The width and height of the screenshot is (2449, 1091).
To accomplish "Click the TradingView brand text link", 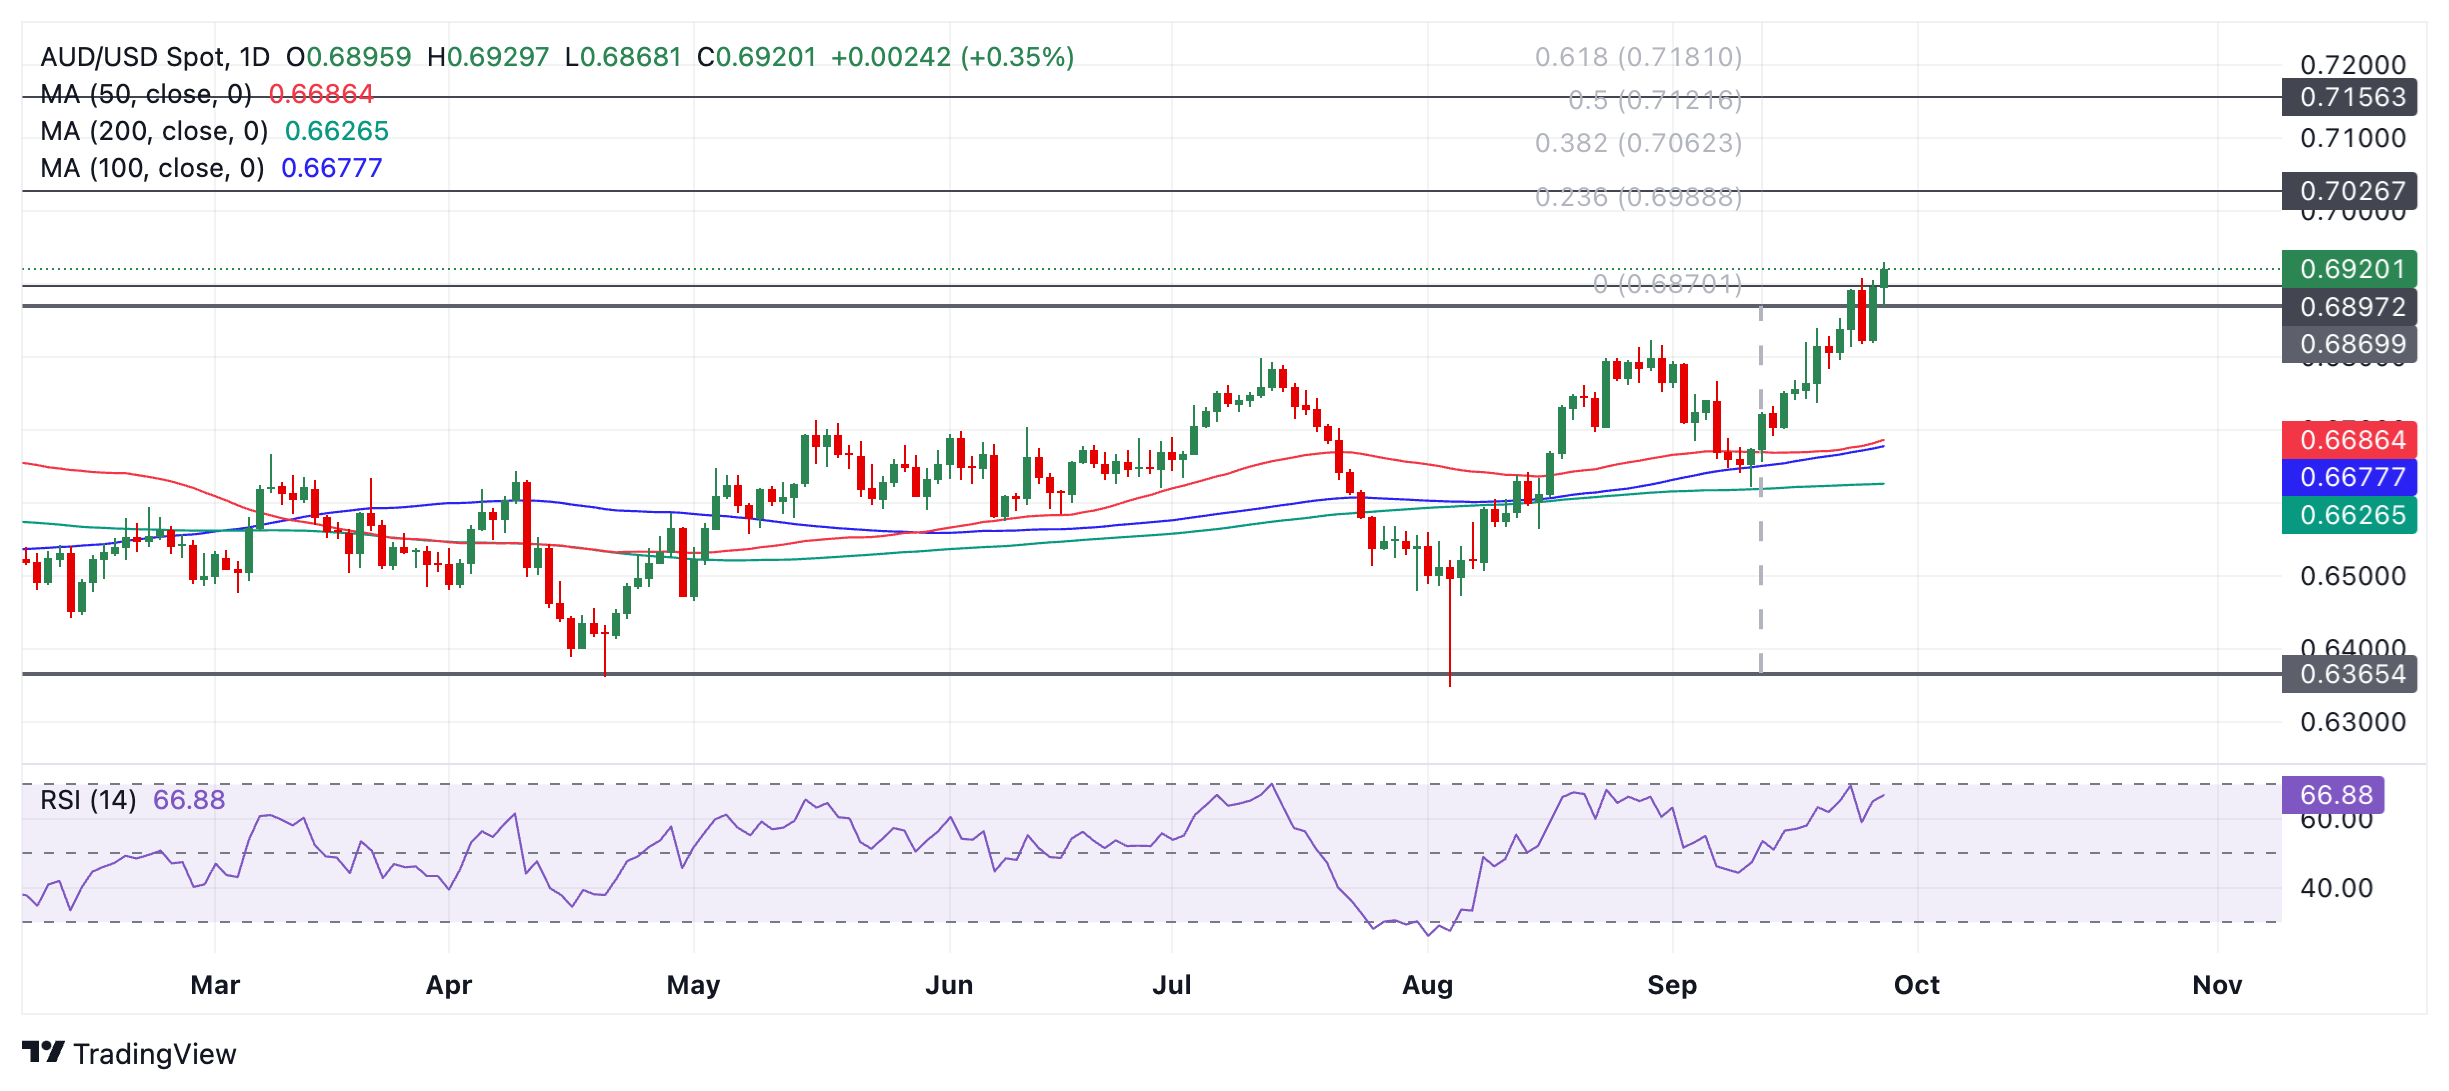I will [x=154, y=1054].
